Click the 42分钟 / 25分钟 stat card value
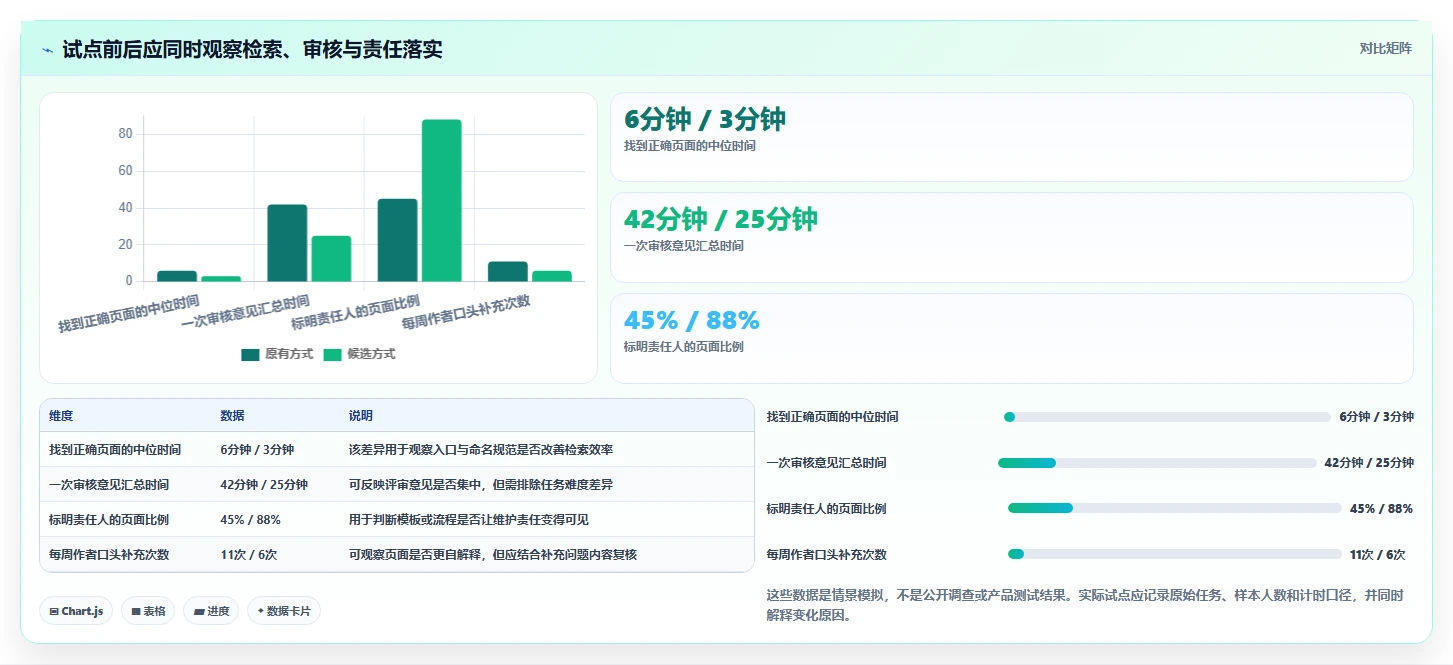 (x=721, y=219)
